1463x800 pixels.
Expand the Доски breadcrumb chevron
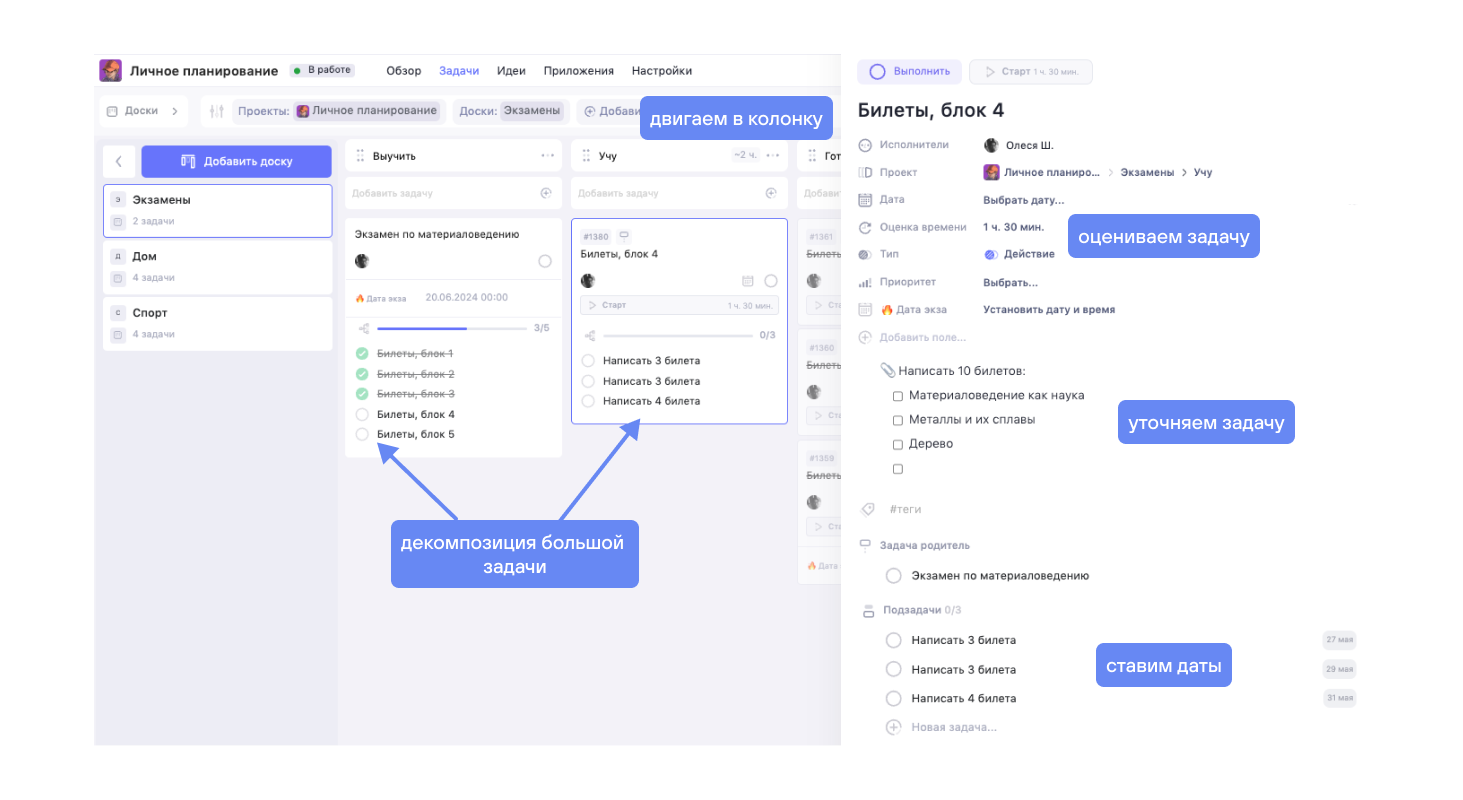tap(175, 111)
